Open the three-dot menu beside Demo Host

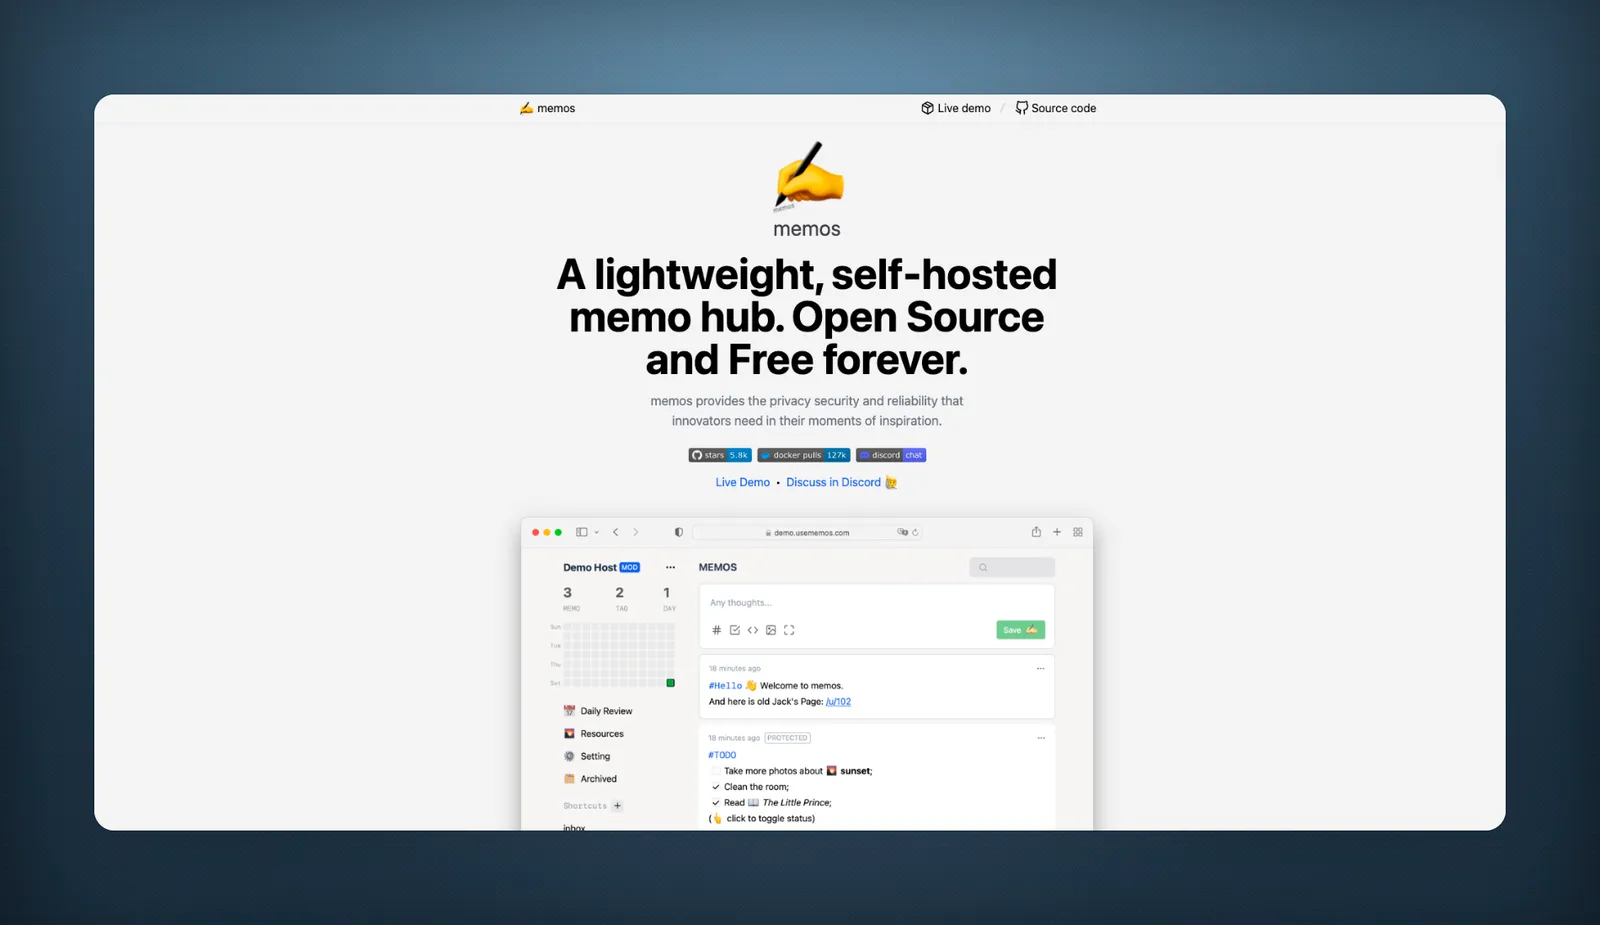(x=670, y=567)
